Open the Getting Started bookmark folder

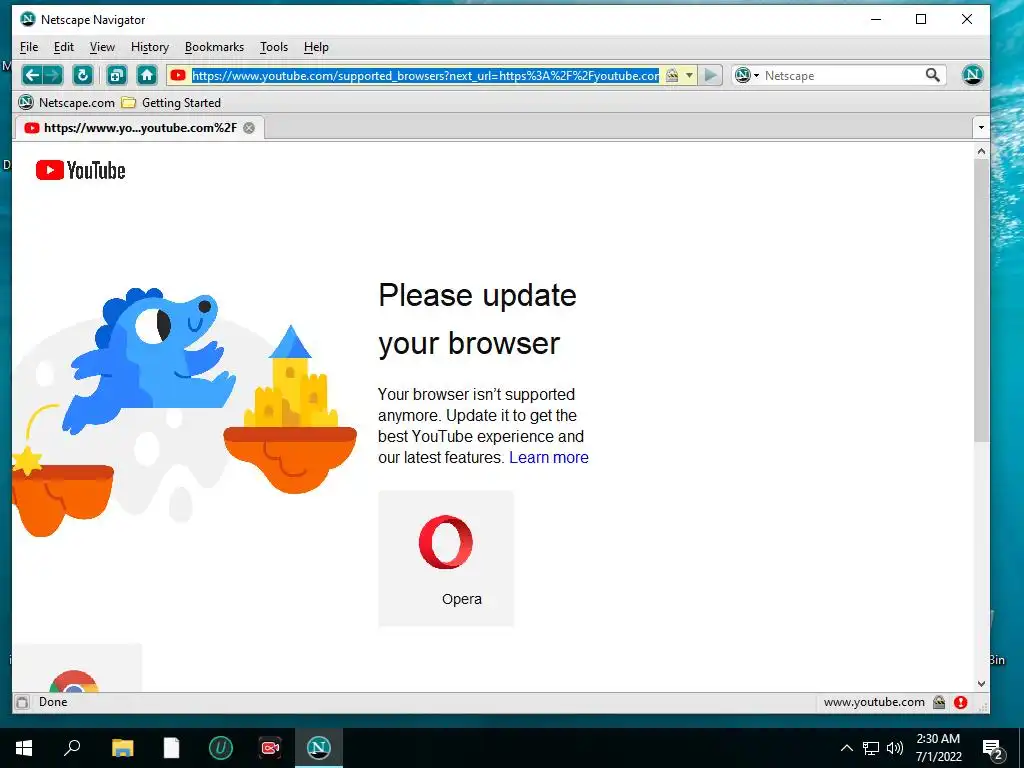(x=172, y=103)
